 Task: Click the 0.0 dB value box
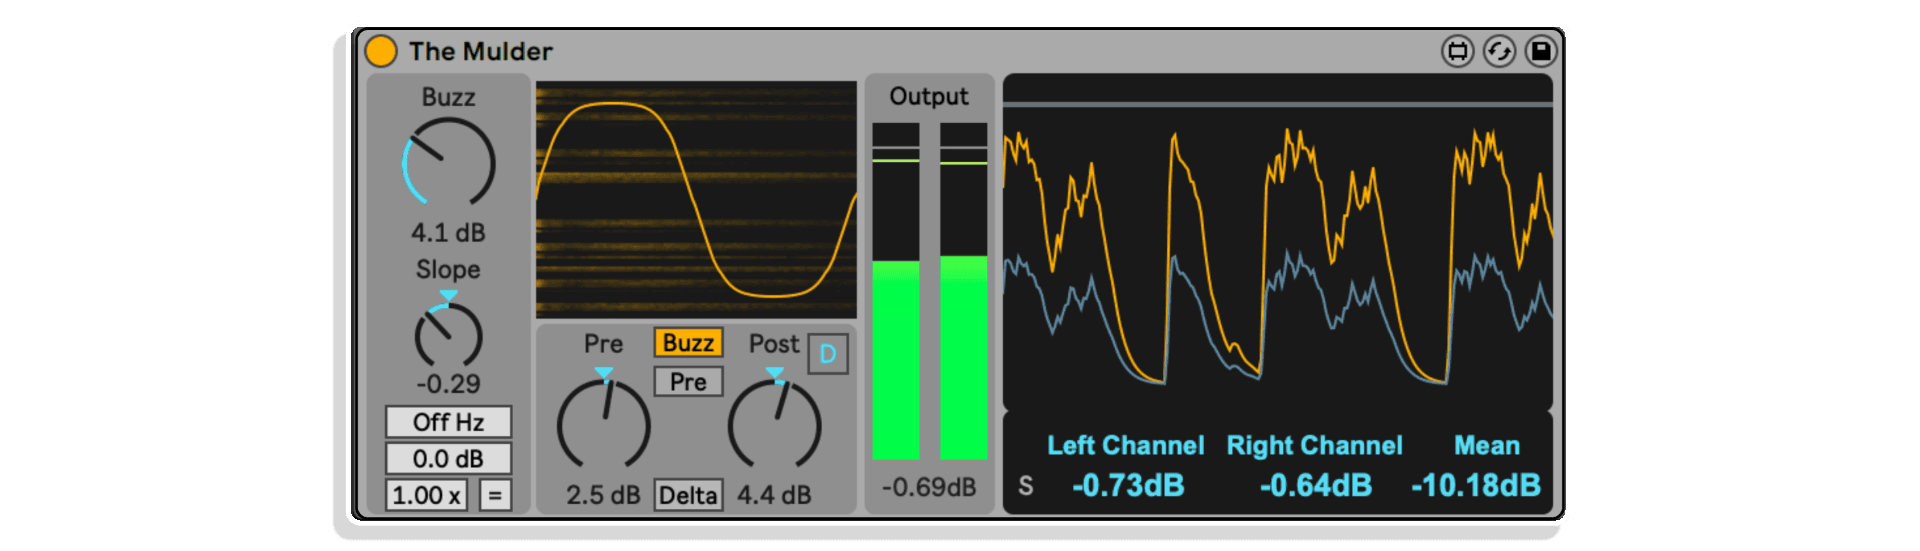tap(448, 459)
